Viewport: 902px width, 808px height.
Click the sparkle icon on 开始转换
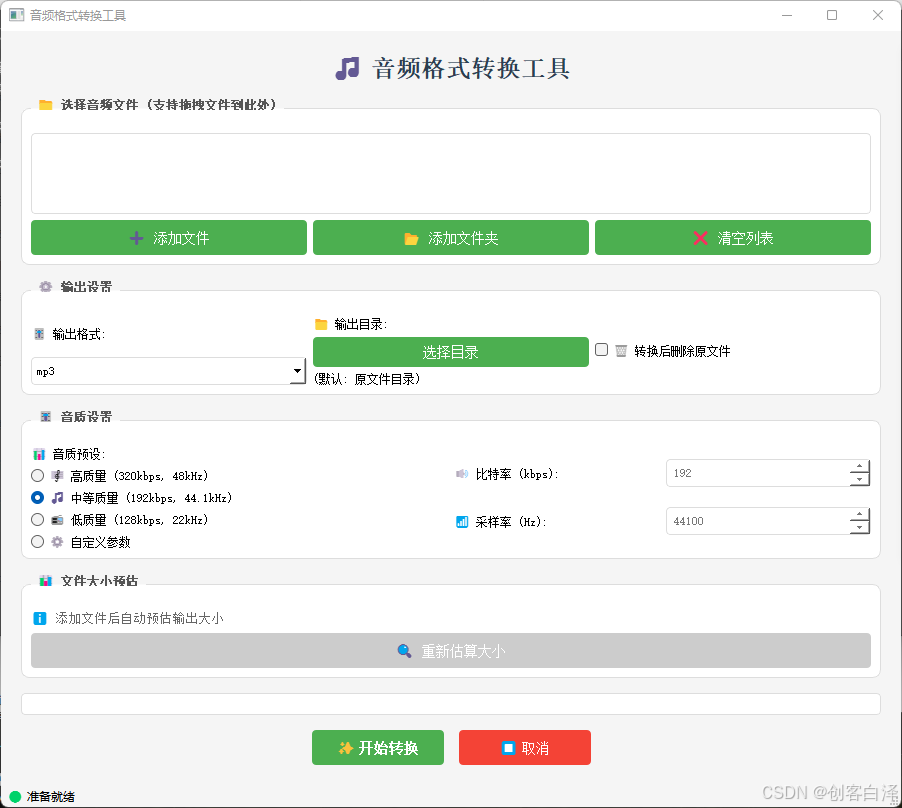(345, 748)
